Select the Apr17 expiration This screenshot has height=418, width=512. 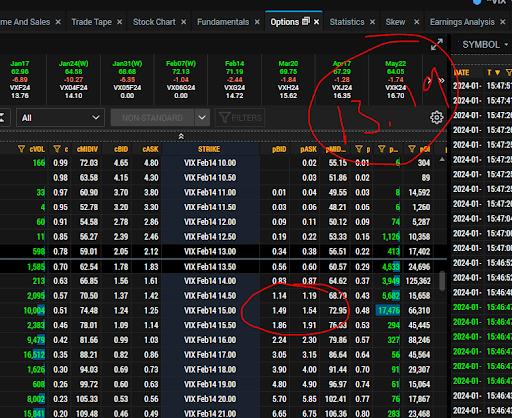(342, 79)
